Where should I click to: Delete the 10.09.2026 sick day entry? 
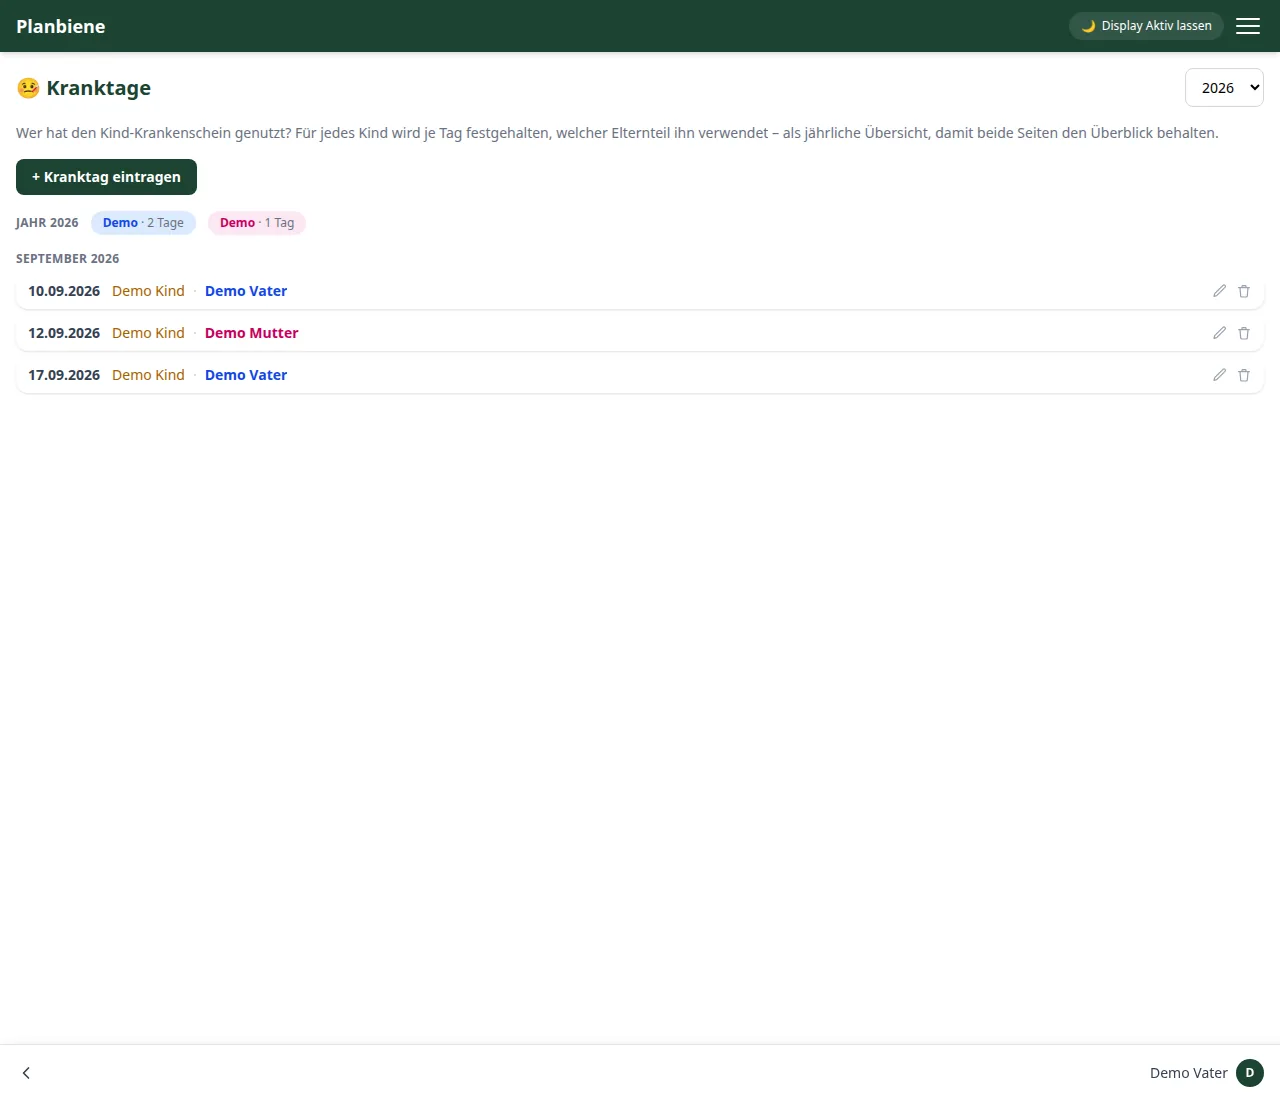(1244, 291)
